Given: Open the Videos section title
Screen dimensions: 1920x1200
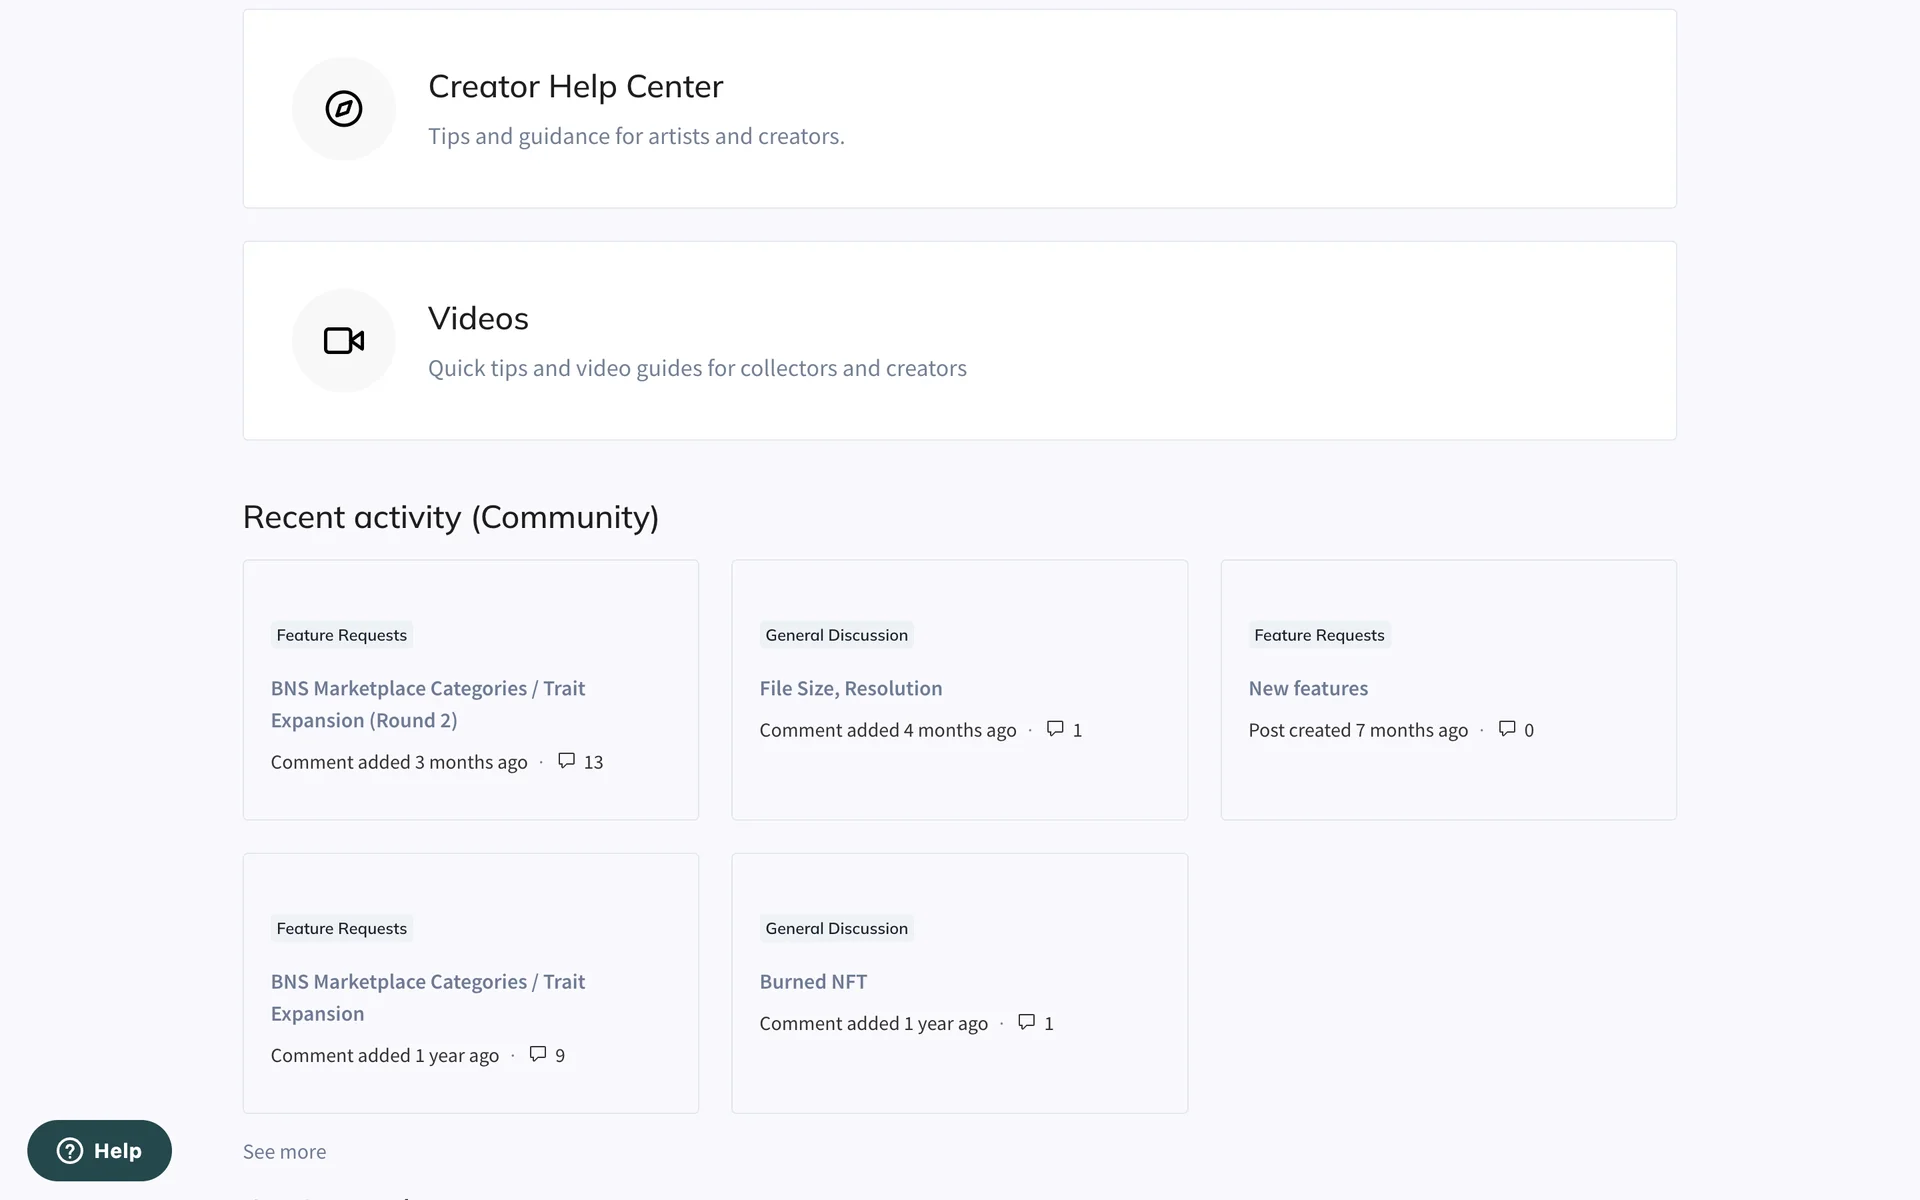Looking at the screenshot, I should coord(478,319).
